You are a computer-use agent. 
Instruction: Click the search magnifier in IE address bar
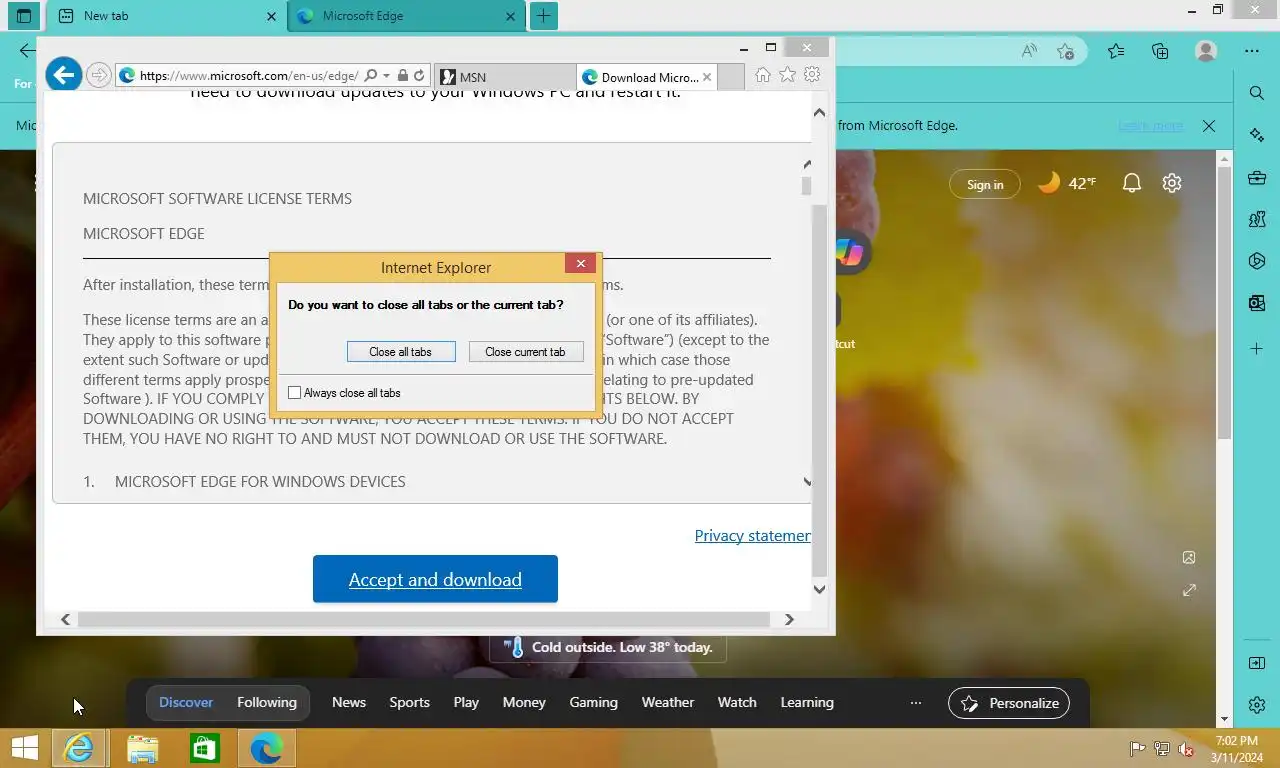[x=371, y=75]
